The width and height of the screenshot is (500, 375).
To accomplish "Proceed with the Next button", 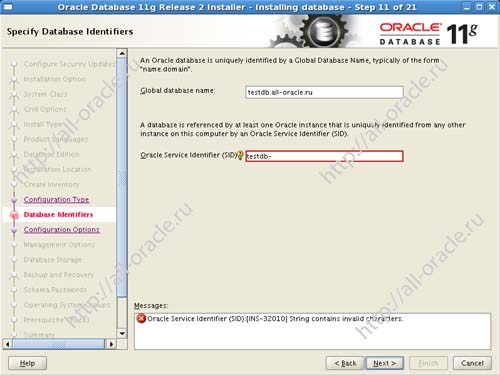I will pos(385,363).
